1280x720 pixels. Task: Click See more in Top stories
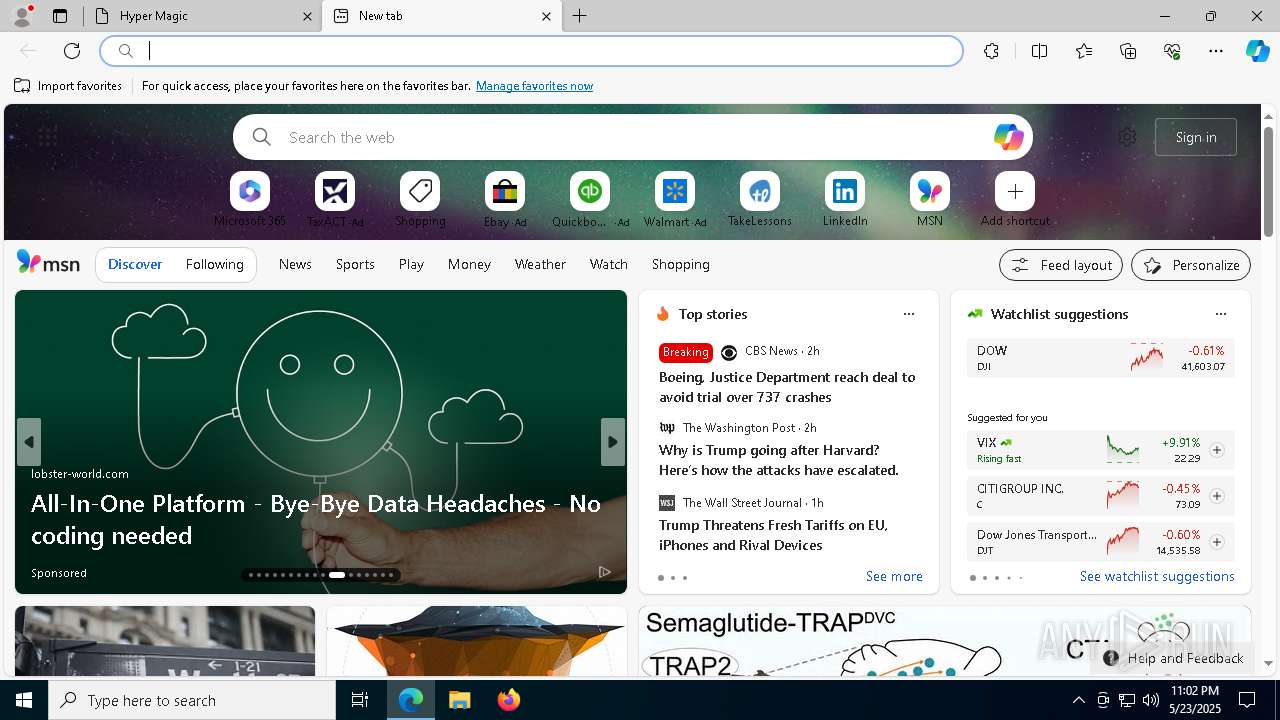894,576
